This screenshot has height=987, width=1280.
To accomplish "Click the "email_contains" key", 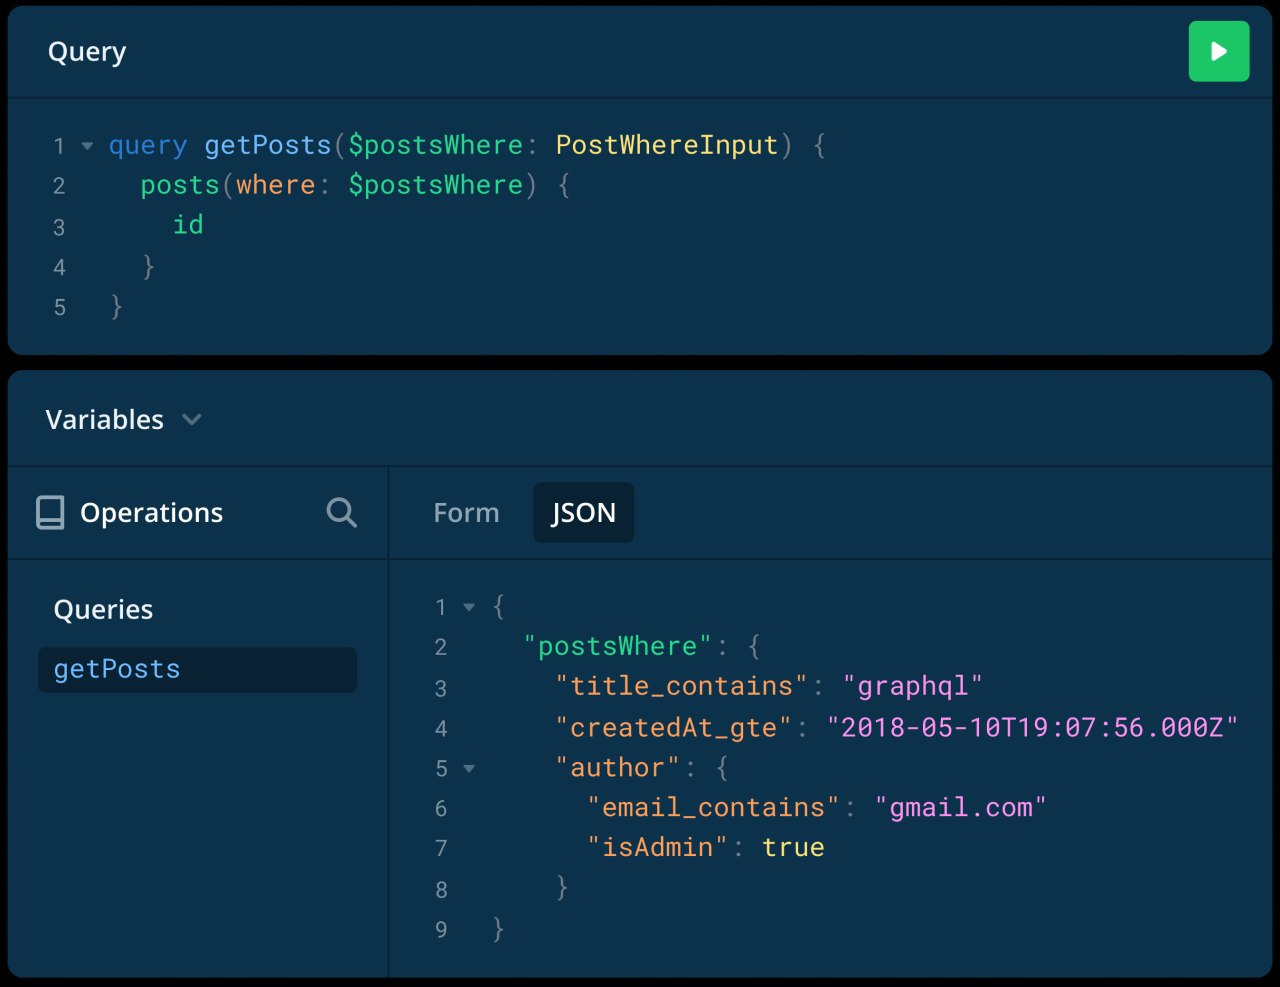I will tap(714, 807).
